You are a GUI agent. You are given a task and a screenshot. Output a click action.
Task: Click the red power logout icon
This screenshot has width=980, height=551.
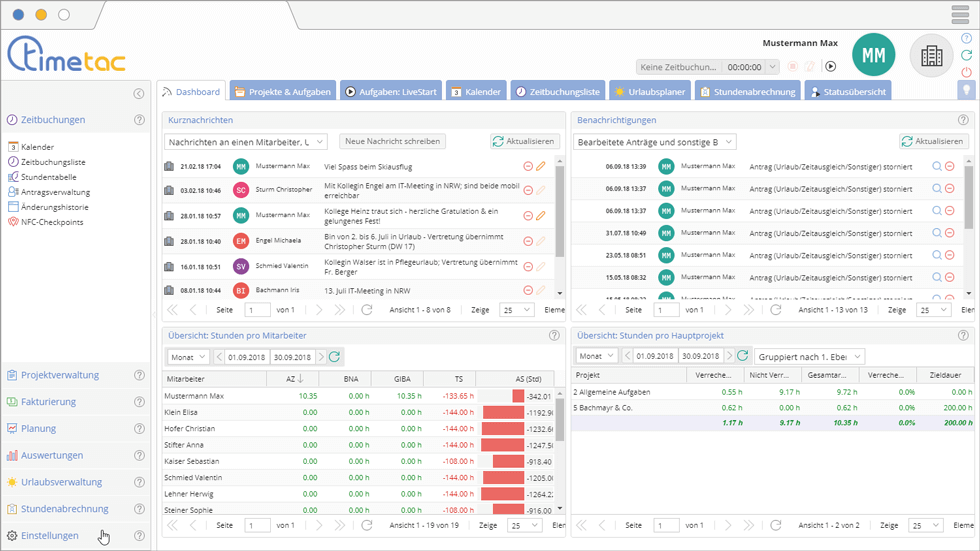pos(966,71)
